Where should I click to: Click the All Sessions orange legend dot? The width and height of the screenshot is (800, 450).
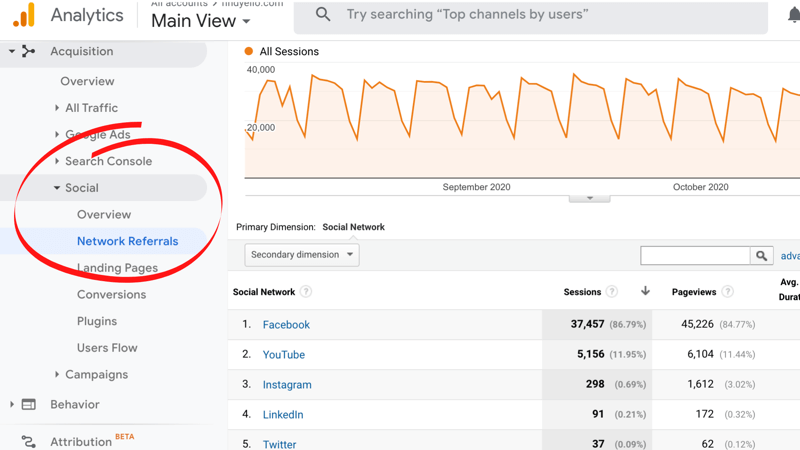click(x=248, y=51)
